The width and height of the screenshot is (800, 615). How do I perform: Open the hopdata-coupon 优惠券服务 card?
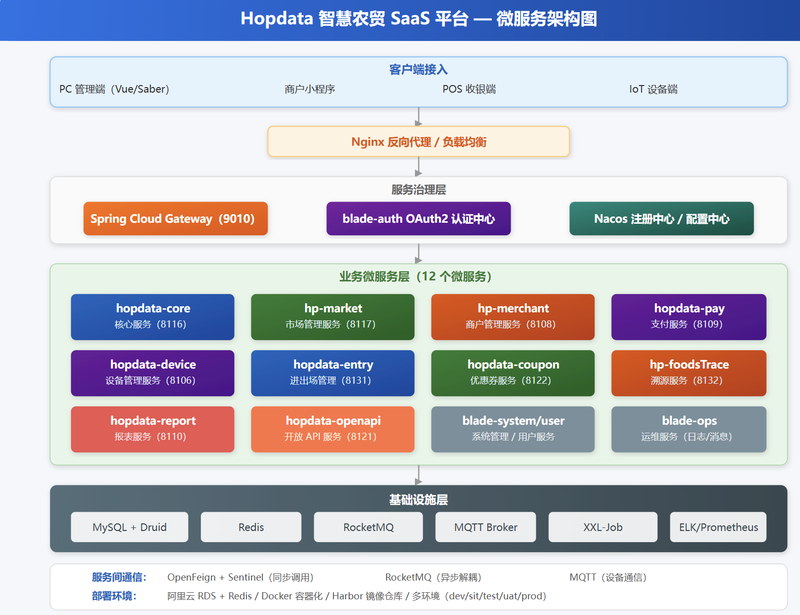[x=513, y=373]
